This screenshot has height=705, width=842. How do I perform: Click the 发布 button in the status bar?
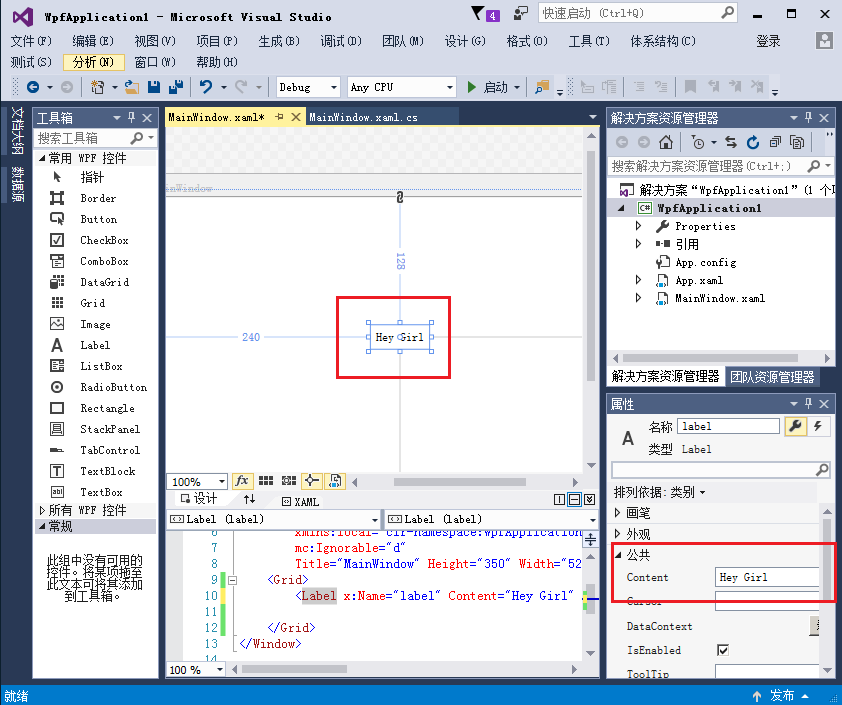click(x=781, y=695)
